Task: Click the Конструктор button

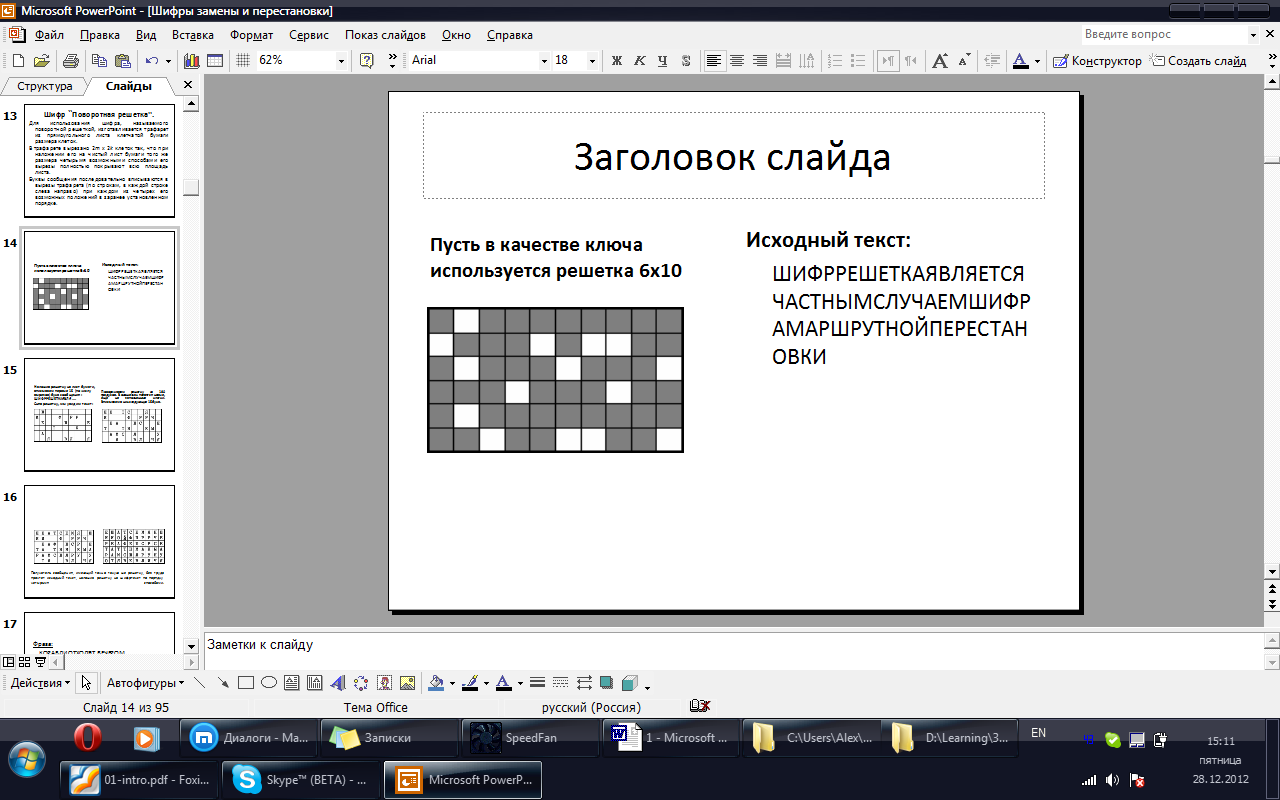Action: pos(1098,60)
